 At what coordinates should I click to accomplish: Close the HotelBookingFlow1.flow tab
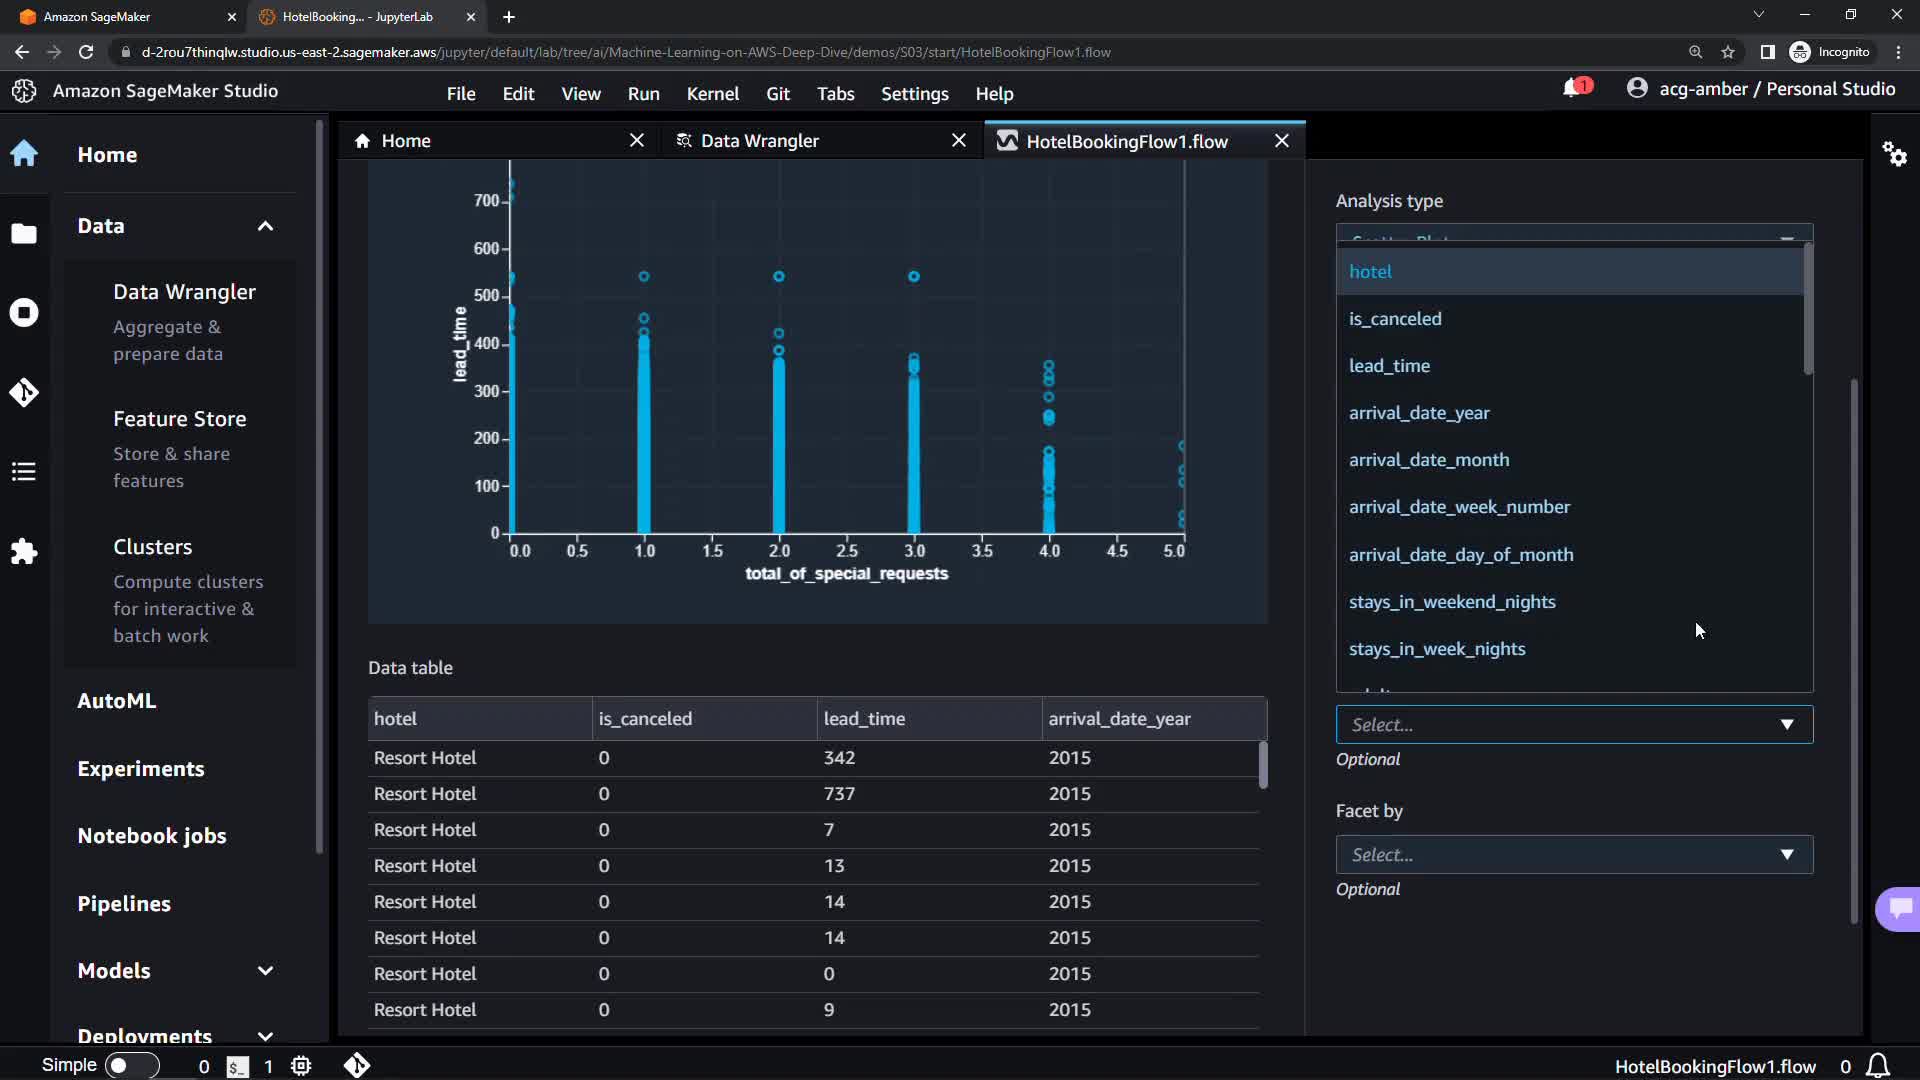tap(1282, 141)
